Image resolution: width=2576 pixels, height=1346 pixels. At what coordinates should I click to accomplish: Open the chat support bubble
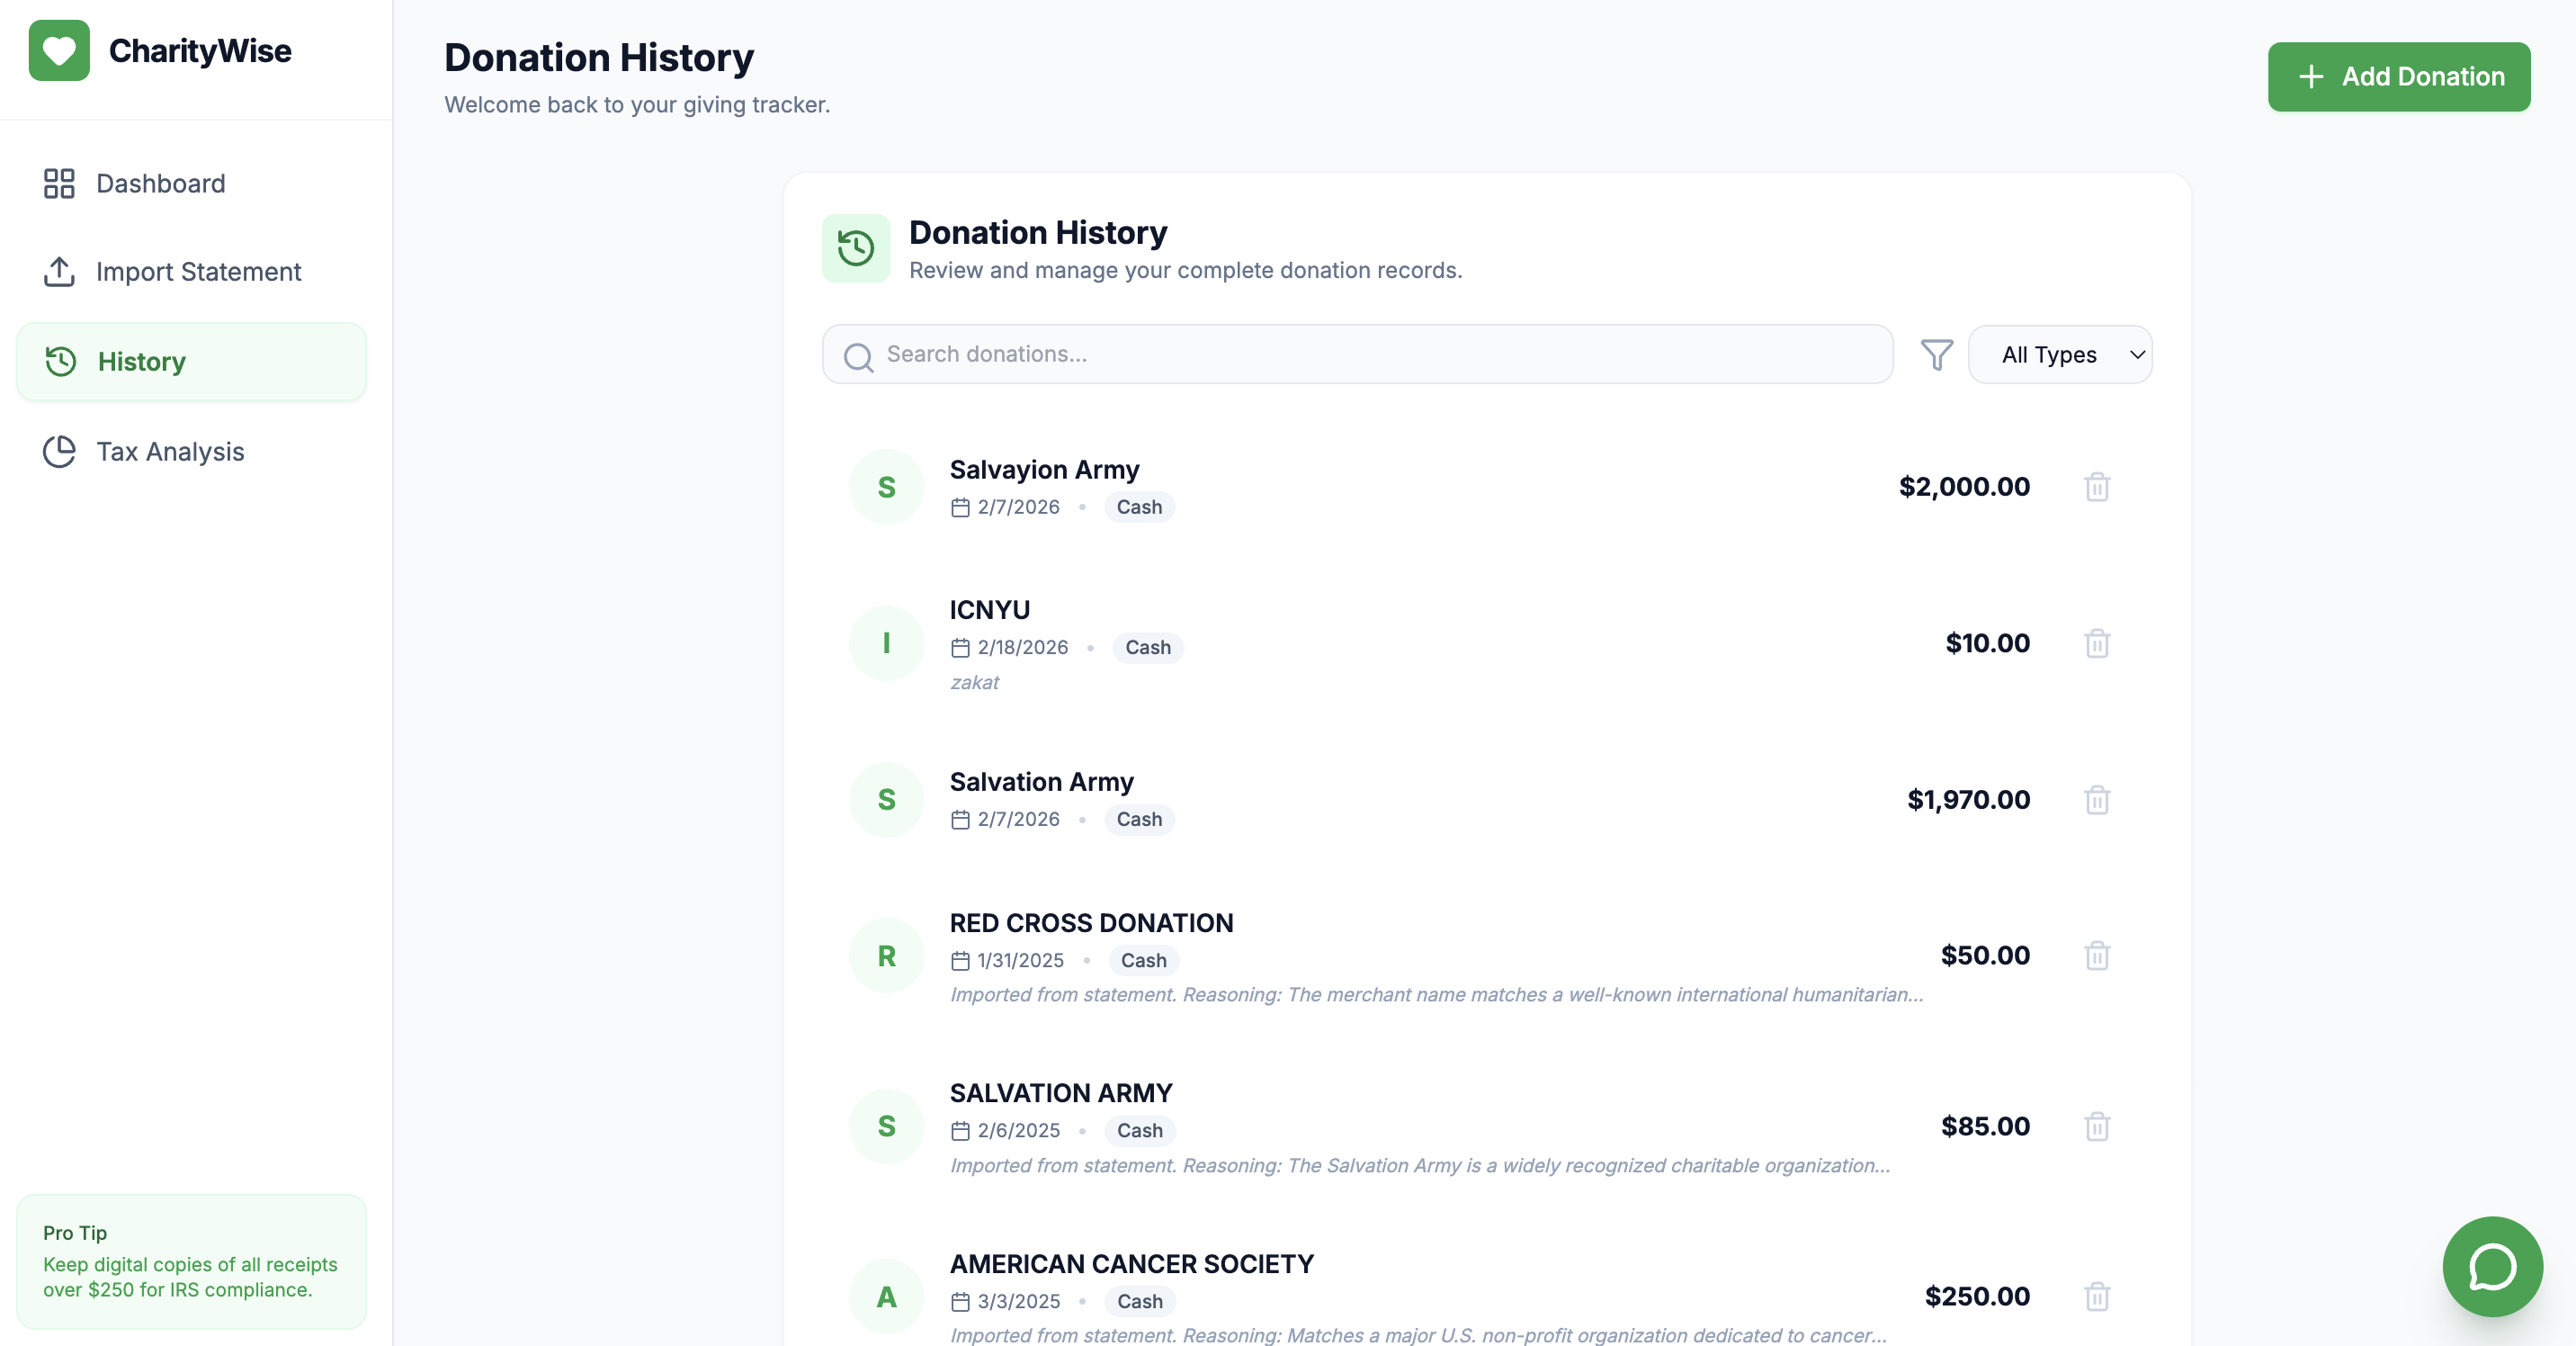pos(2491,1266)
